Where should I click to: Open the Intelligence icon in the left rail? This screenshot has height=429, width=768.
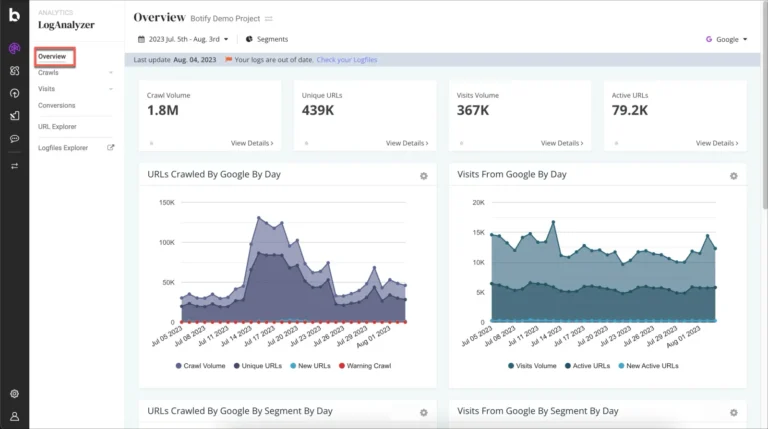[x=15, y=71]
